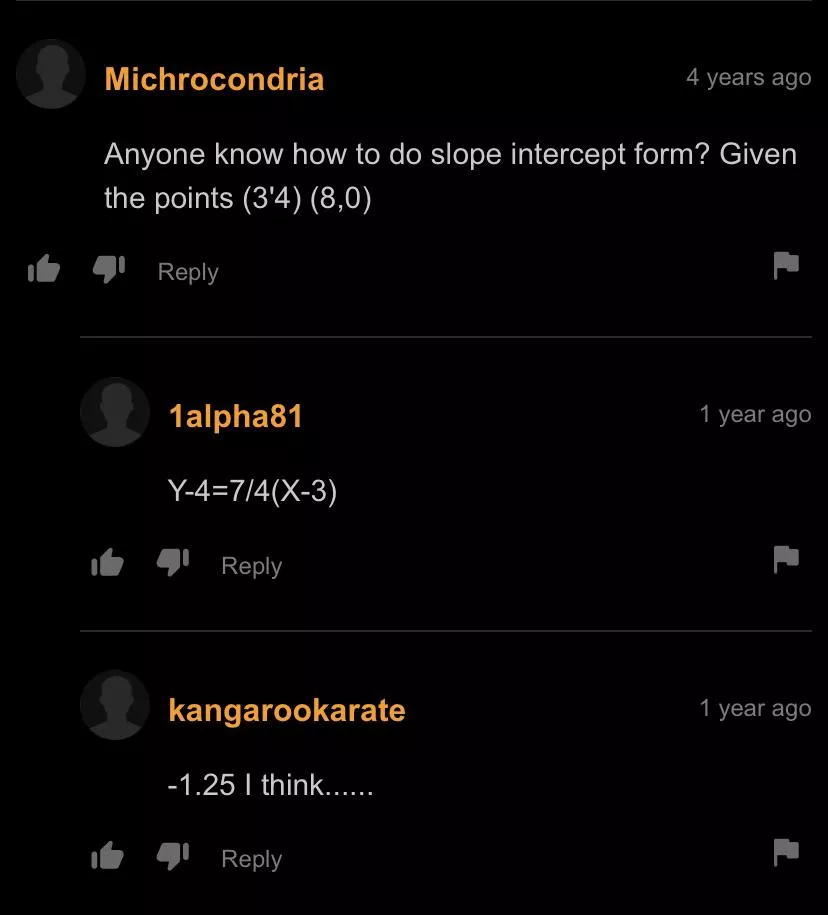The width and height of the screenshot is (828, 915).
Task: Give thumbs up to 1alpha81's reply
Action: (107, 563)
